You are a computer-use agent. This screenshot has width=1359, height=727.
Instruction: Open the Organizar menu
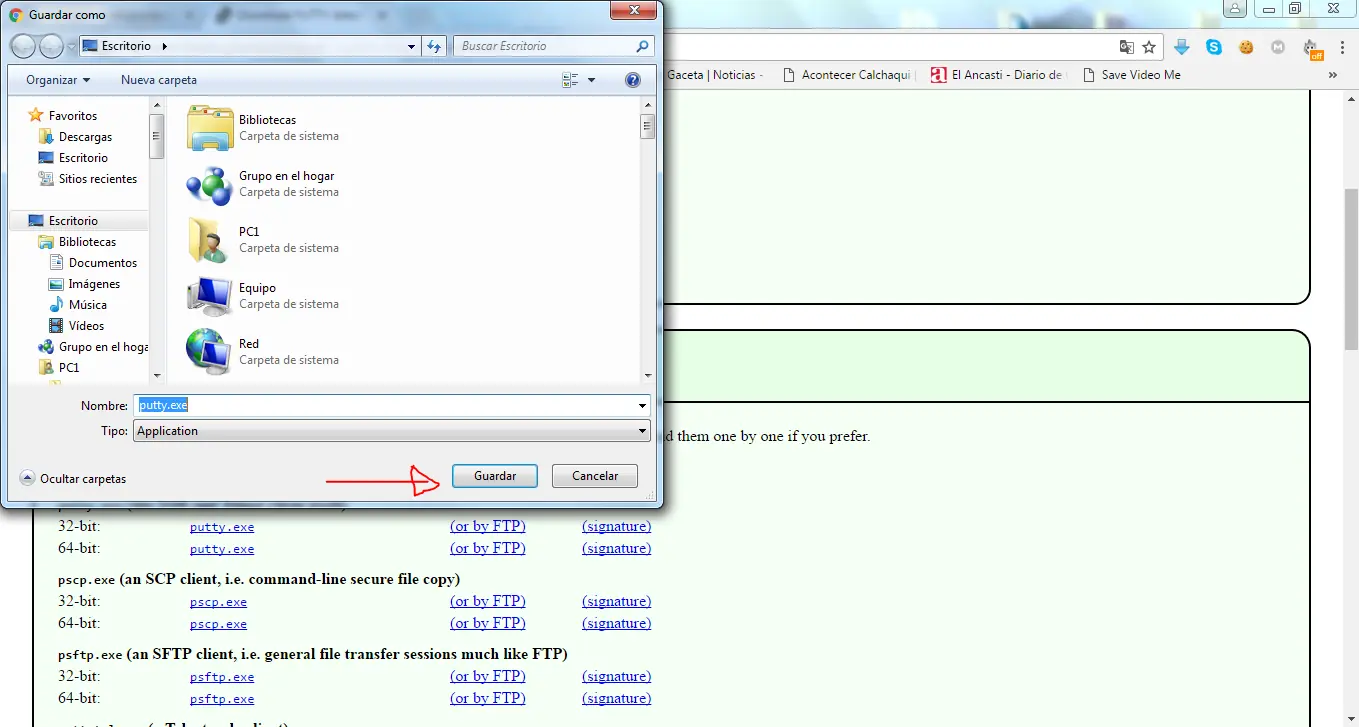(x=58, y=80)
